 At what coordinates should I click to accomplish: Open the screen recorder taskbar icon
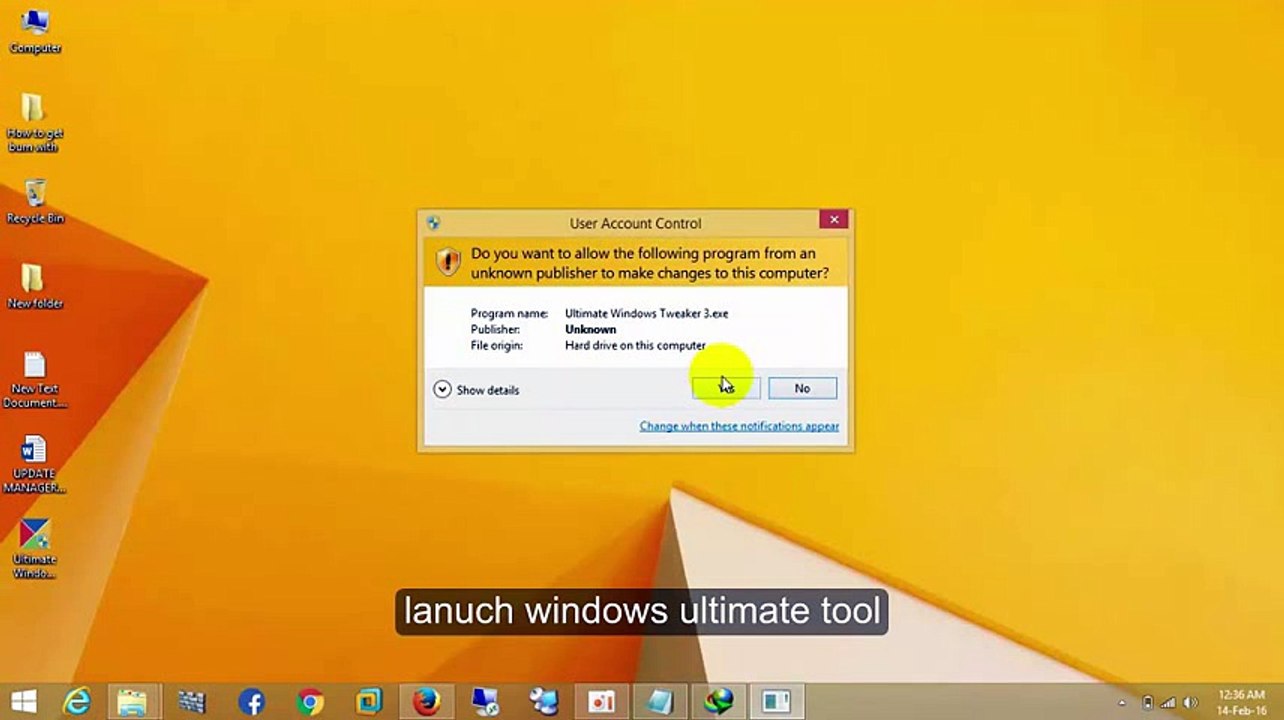click(x=602, y=702)
